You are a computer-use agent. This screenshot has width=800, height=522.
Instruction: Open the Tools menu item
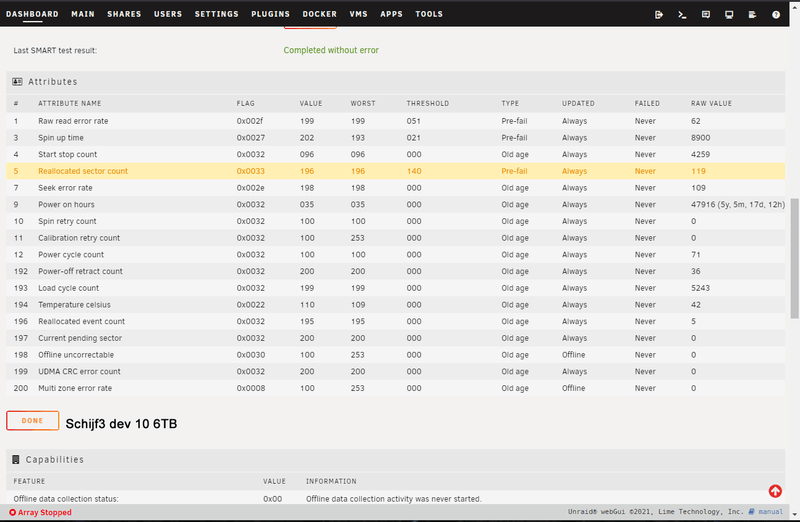click(x=429, y=14)
